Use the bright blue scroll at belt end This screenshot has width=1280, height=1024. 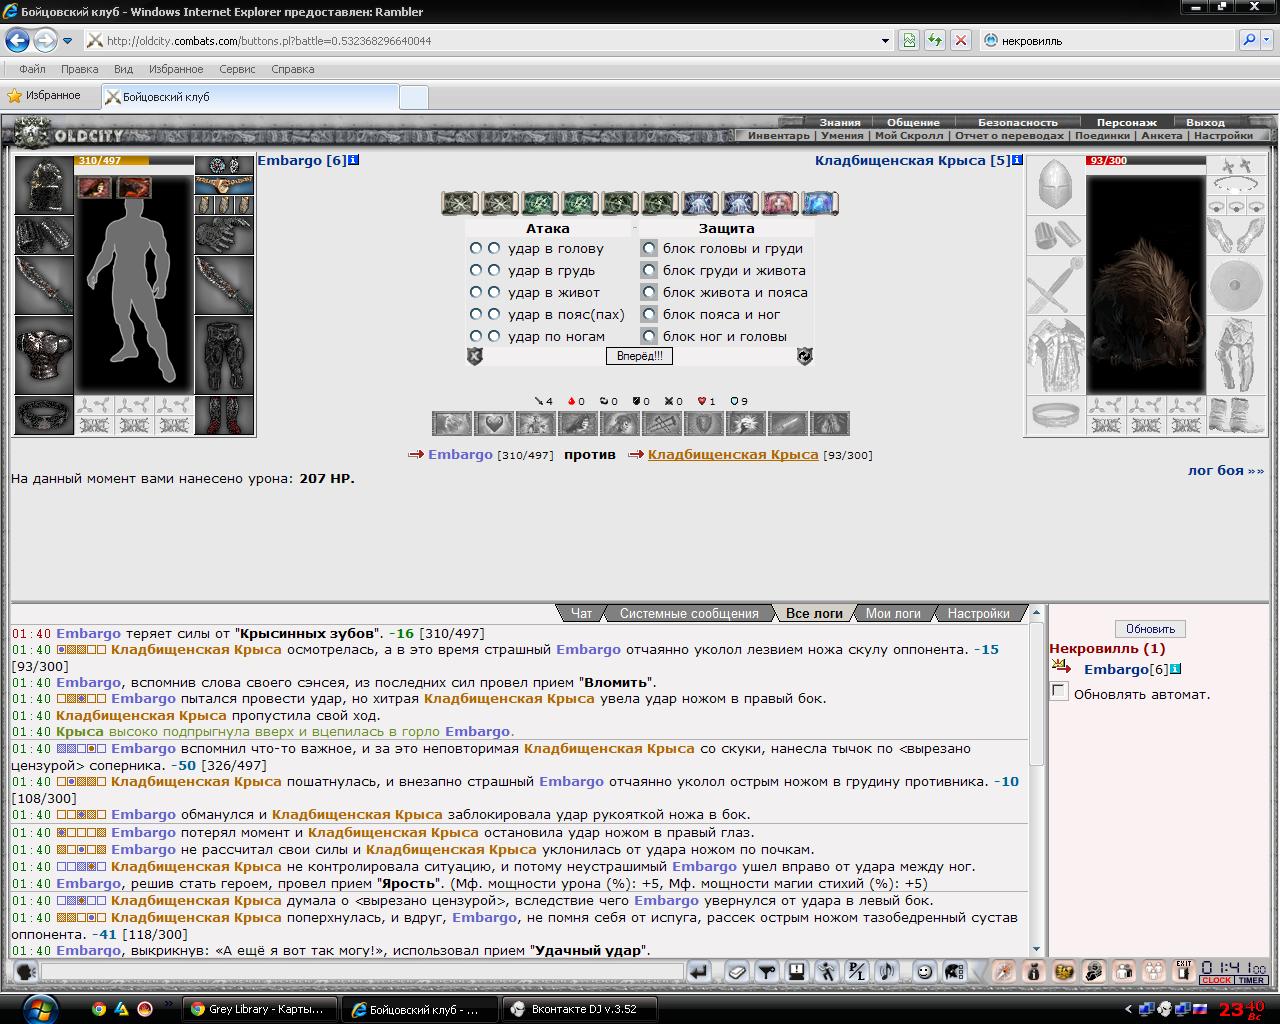pos(820,203)
